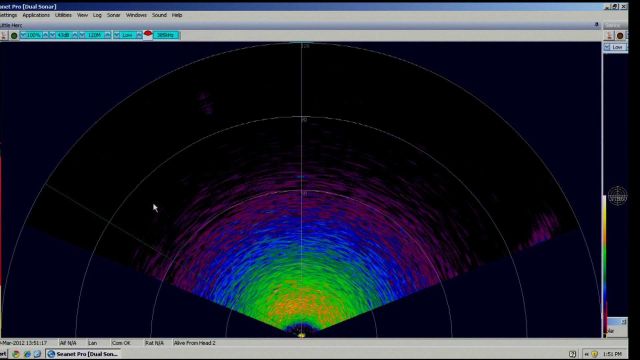Increase the 100% setting with up arrow

45,36
